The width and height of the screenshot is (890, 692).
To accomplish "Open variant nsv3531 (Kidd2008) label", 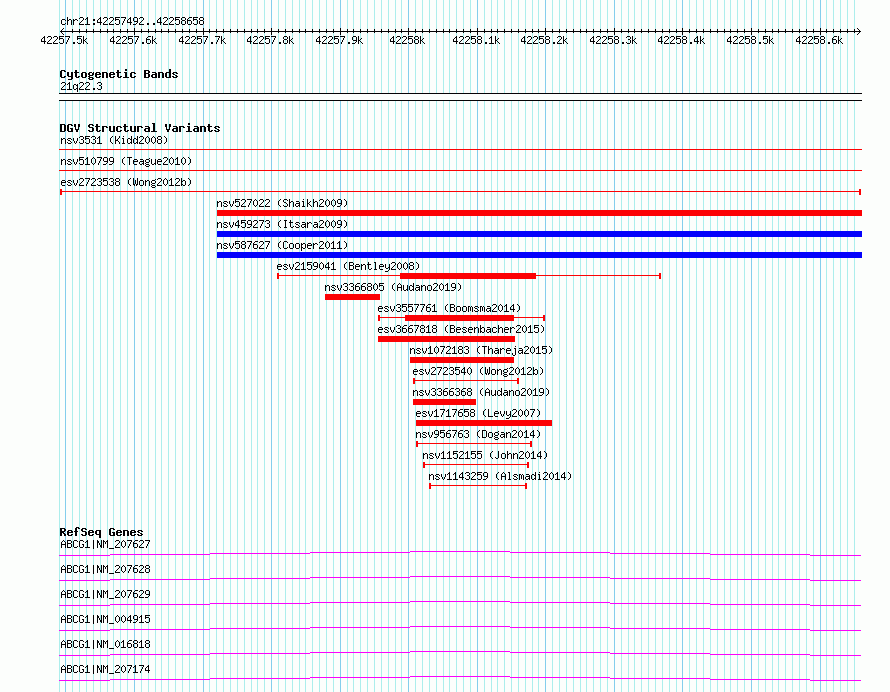I will pos(114,140).
